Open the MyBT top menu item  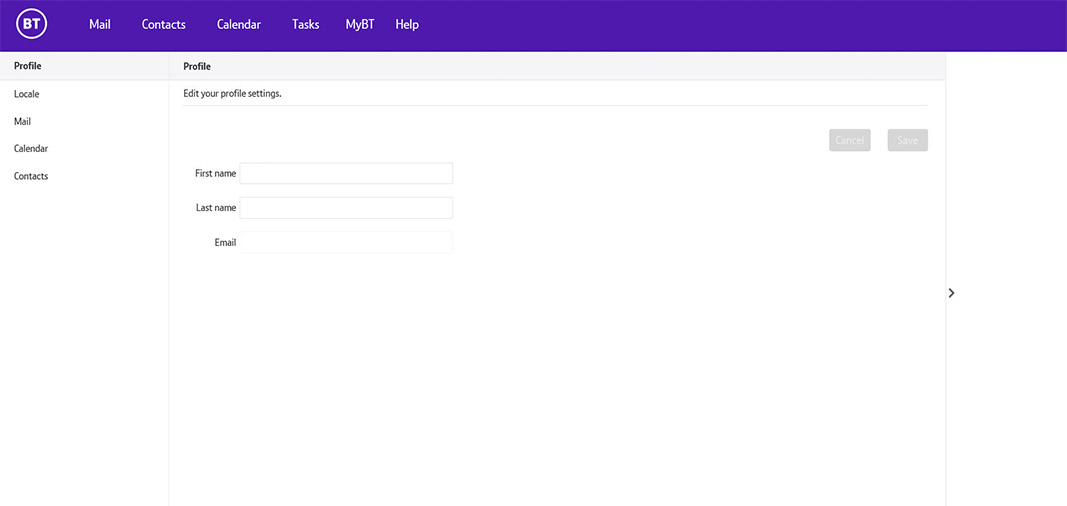click(x=360, y=24)
